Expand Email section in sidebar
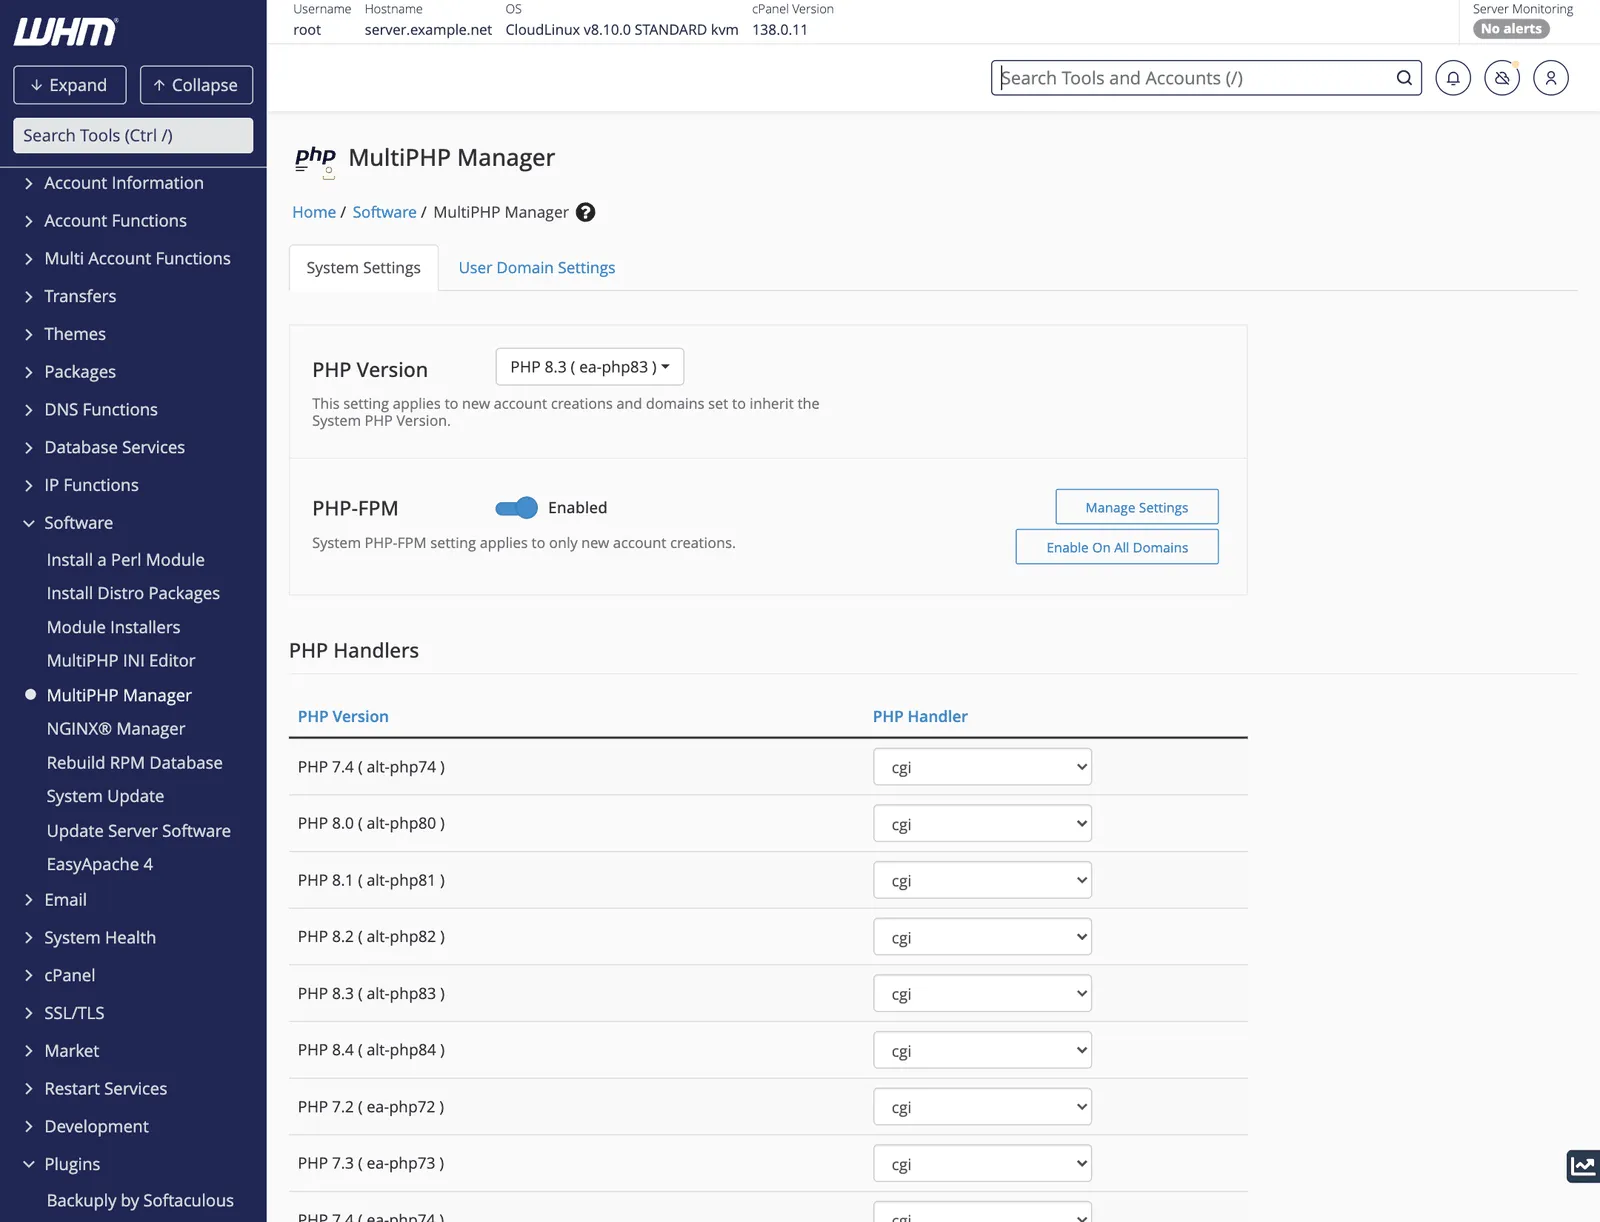This screenshot has height=1222, width=1600. pyautogui.click(x=65, y=900)
